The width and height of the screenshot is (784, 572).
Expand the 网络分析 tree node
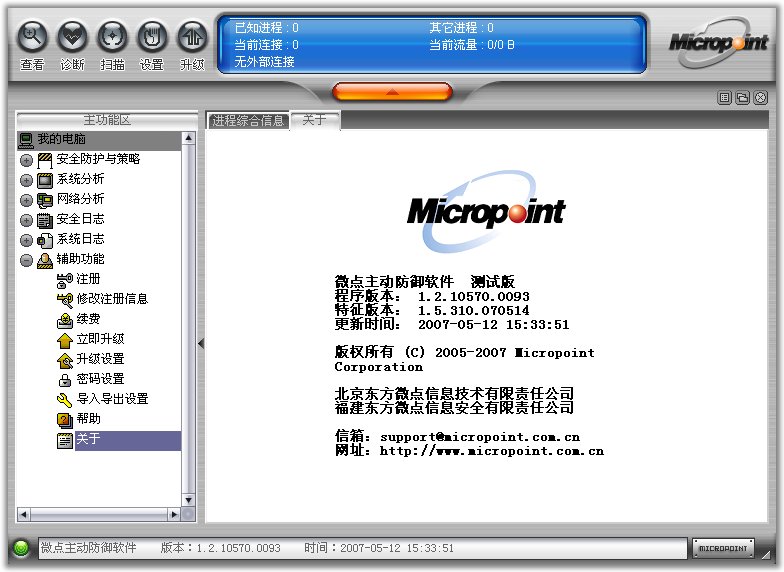26,200
